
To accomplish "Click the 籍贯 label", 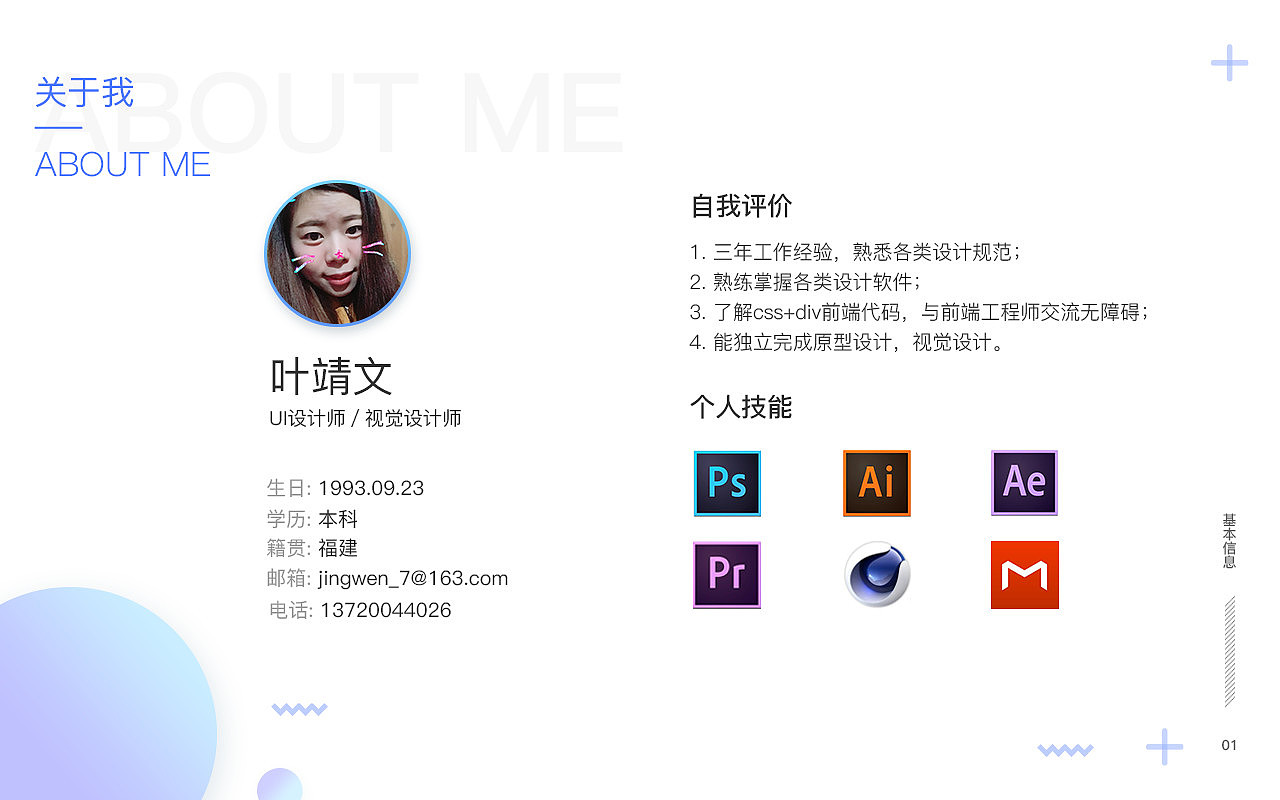I will 289,548.
